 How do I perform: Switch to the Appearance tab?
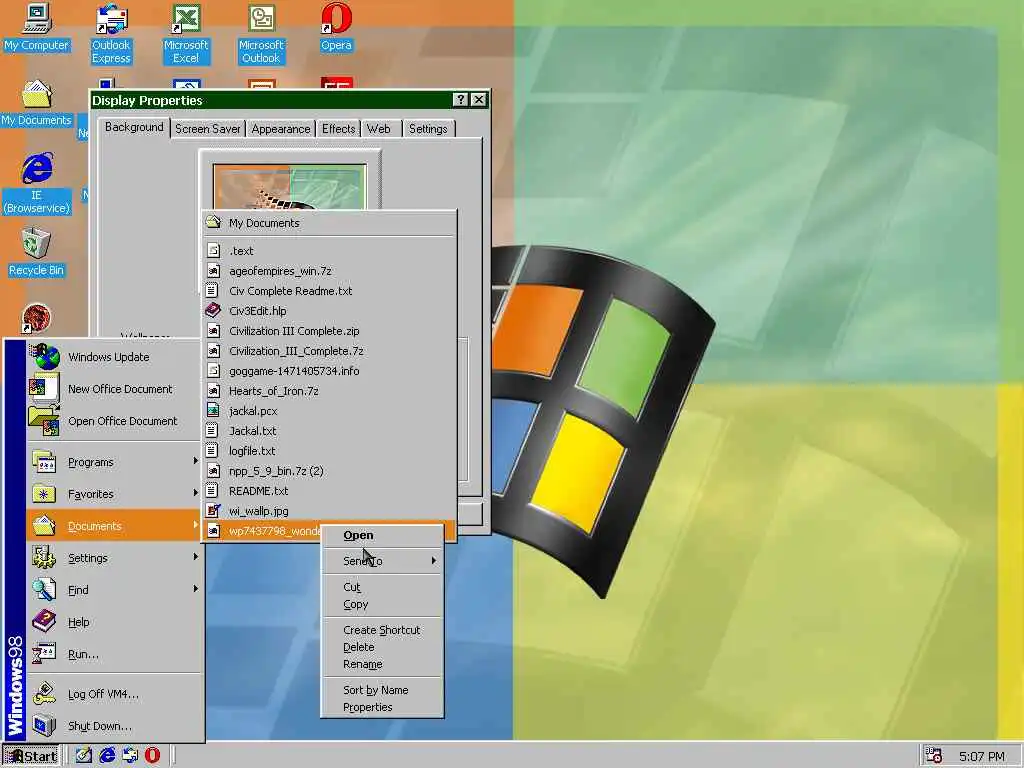(281, 129)
